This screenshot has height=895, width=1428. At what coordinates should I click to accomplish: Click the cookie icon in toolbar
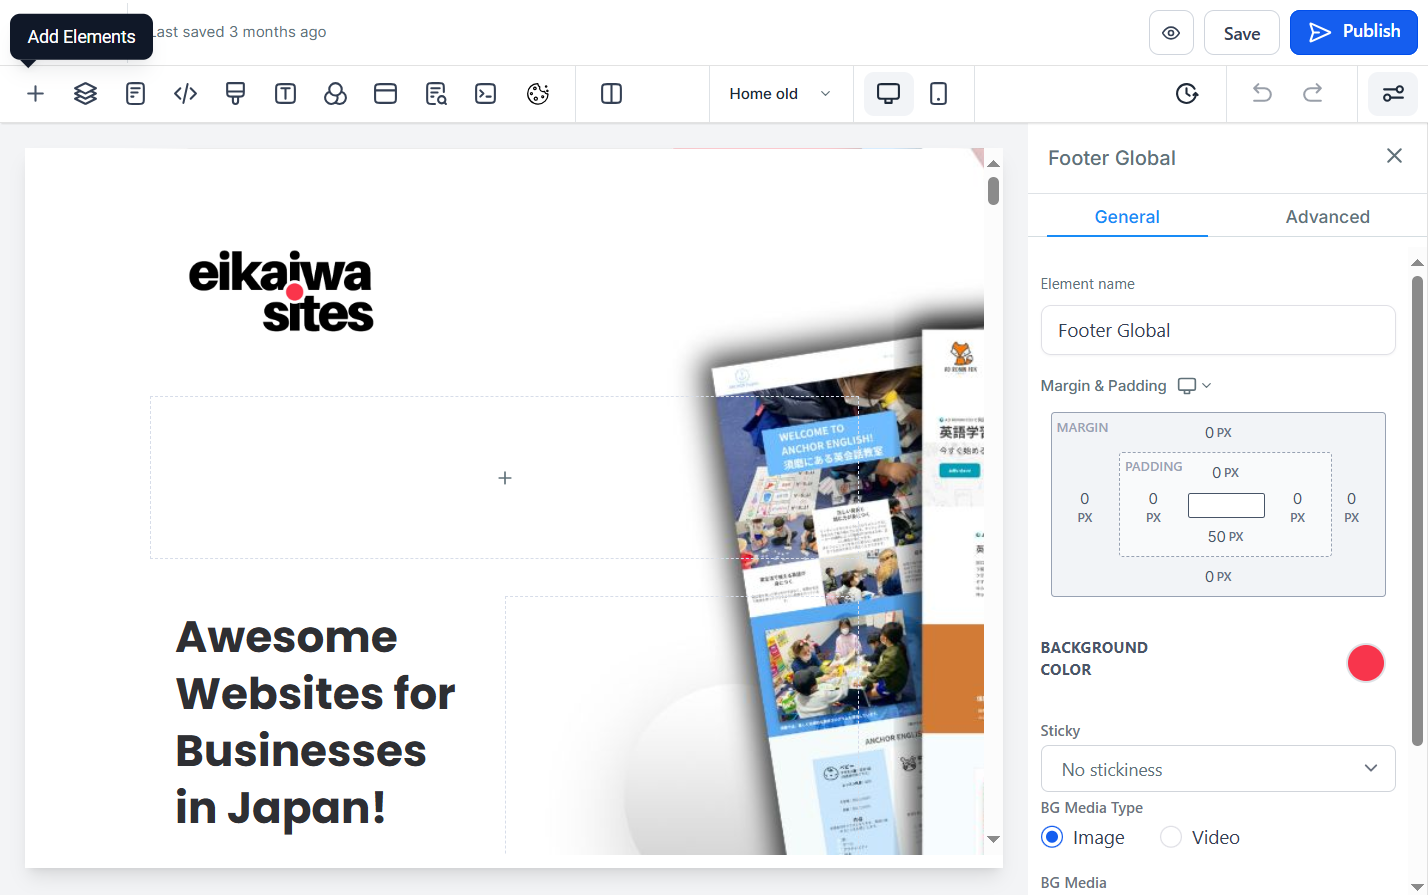(538, 94)
